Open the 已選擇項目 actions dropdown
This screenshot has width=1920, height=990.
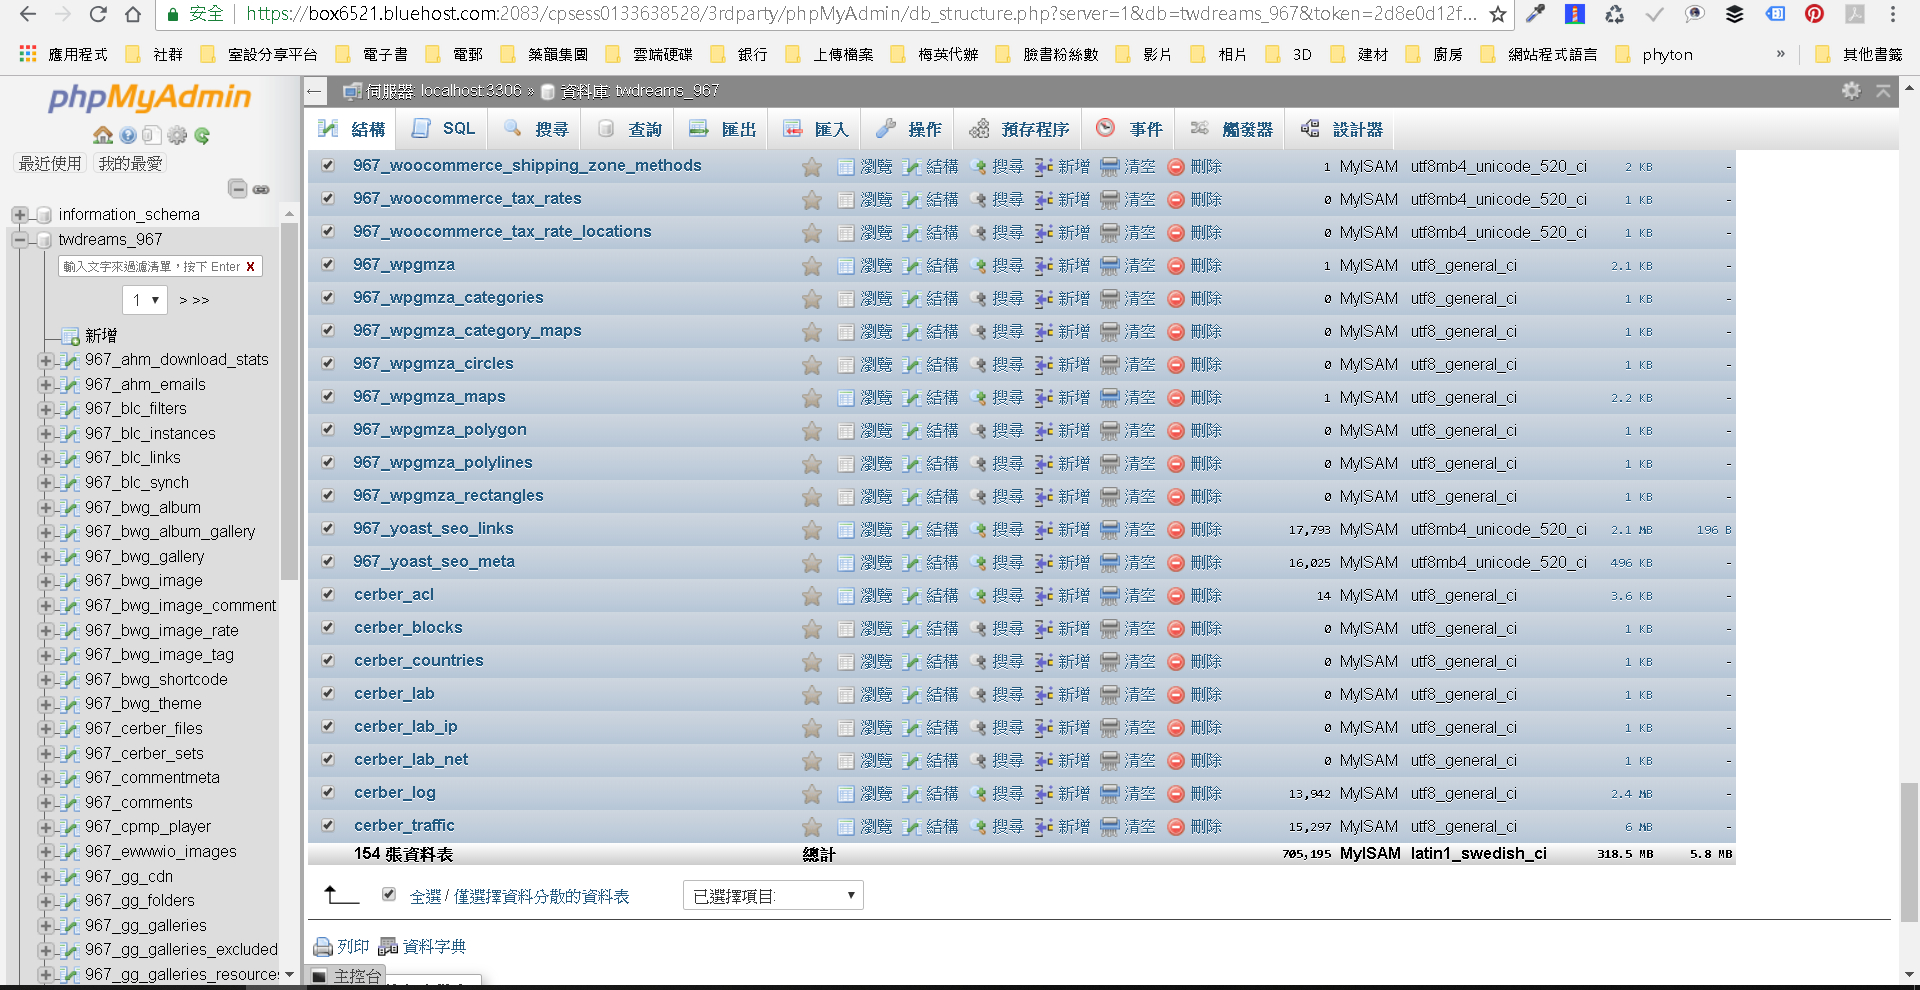tap(773, 895)
